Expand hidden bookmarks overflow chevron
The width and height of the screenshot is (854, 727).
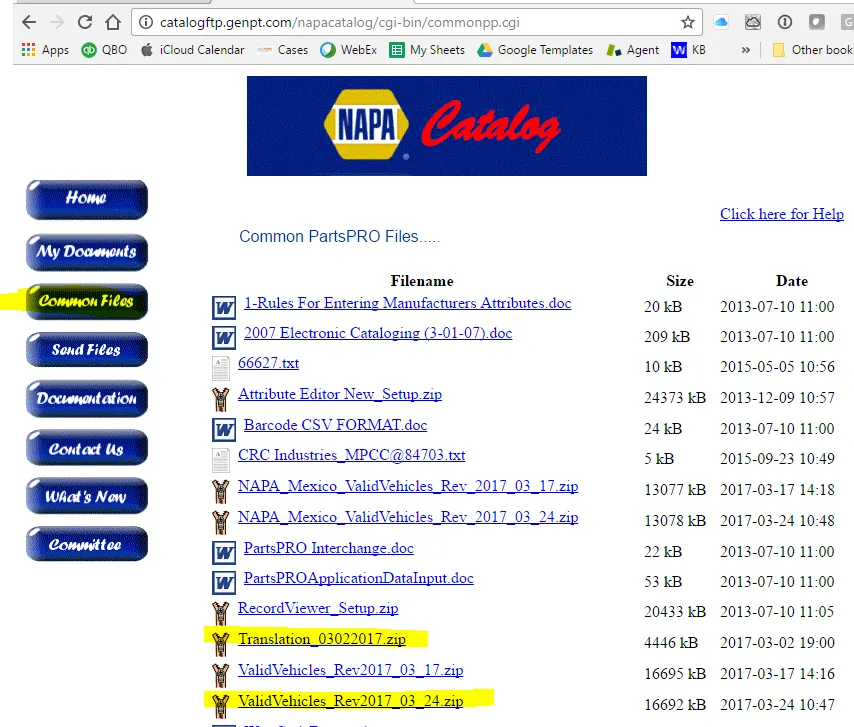pyautogui.click(x=745, y=50)
